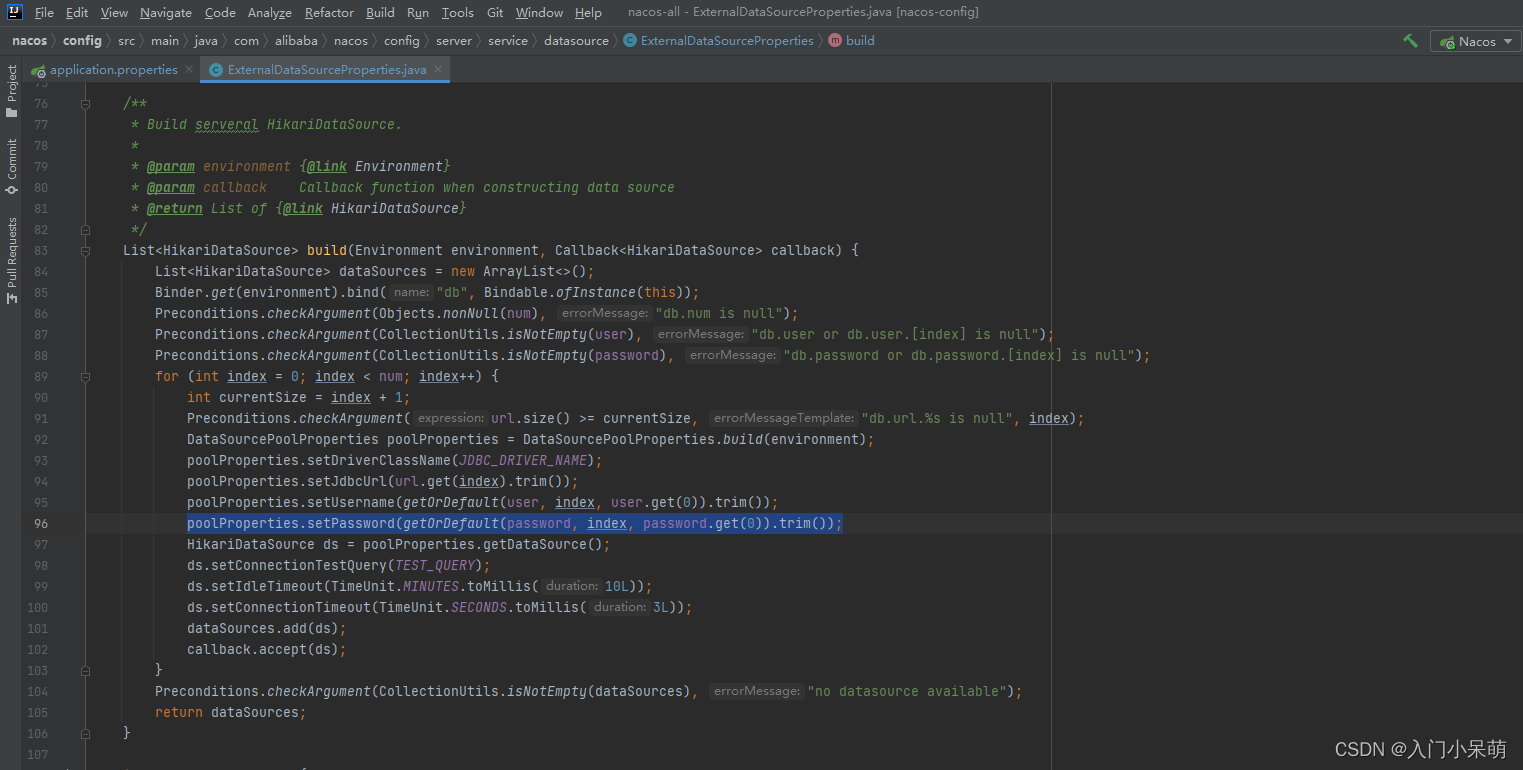This screenshot has width=1523, height=770.
Task: Click the IntelliJ IDEA logo icon
Action: (15, 12)
